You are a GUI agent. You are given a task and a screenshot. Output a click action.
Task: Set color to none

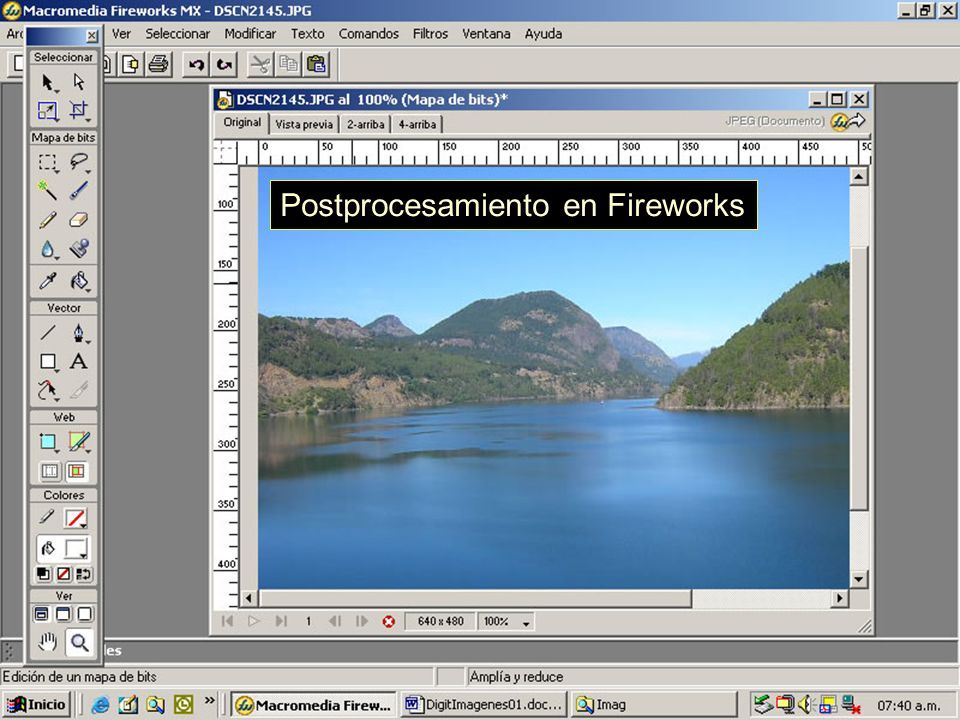tap(64, 574)
